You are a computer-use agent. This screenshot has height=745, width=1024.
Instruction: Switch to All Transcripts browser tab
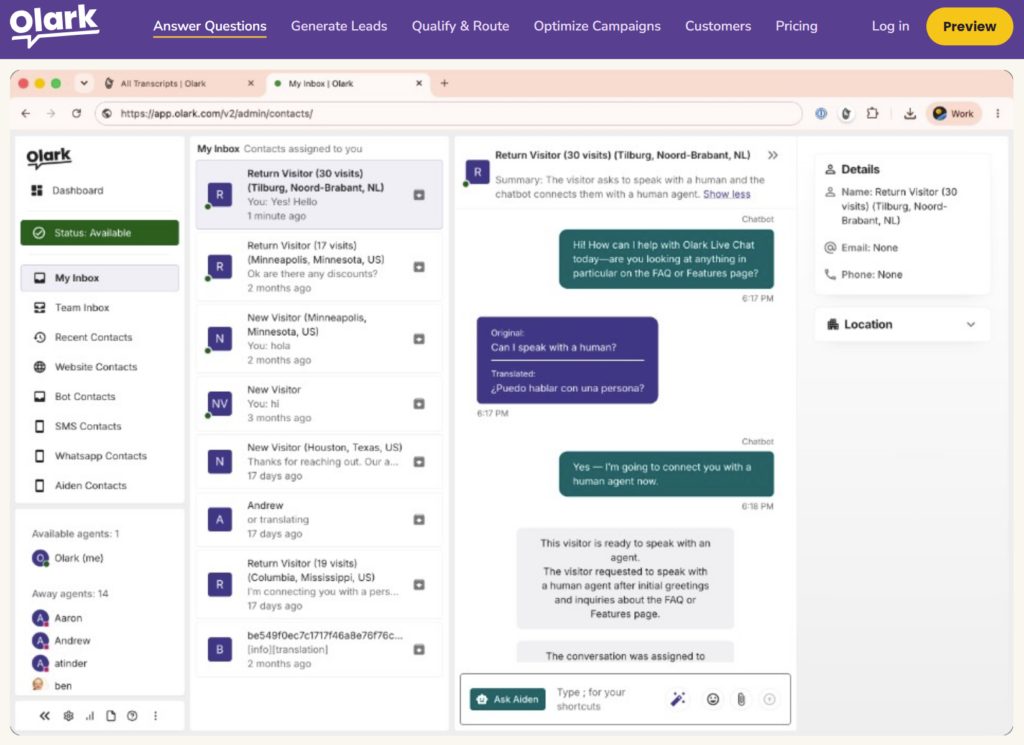[180, 84]
